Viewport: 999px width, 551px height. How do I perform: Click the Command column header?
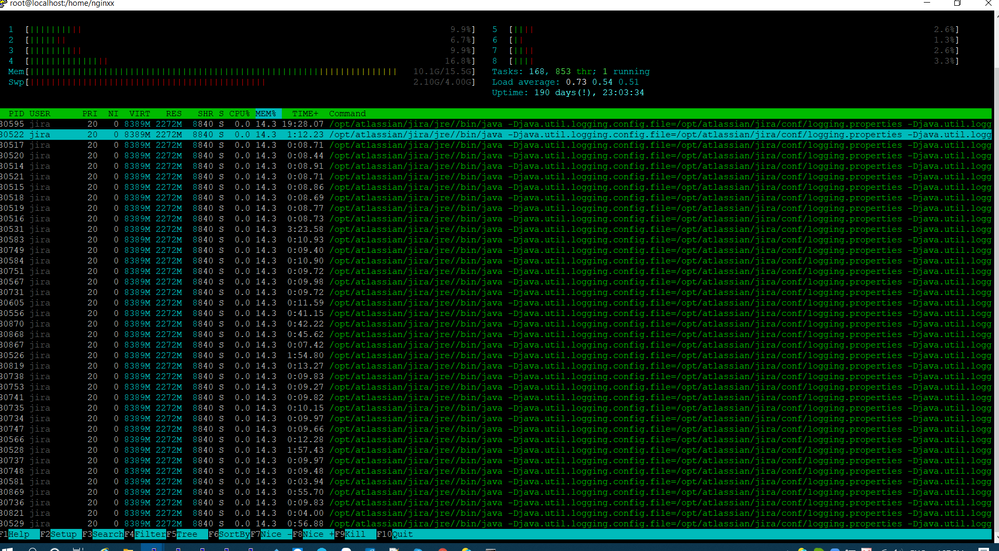pos(347,113)
